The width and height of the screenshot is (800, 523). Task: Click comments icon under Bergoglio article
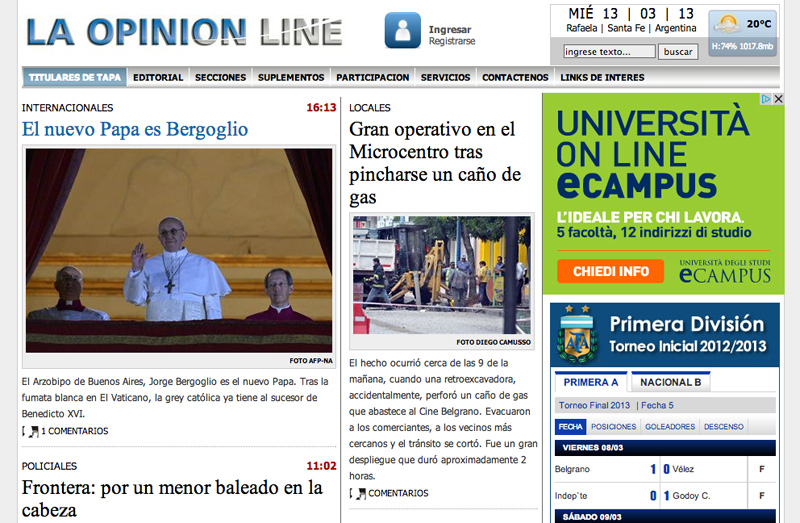coord(33,432)
